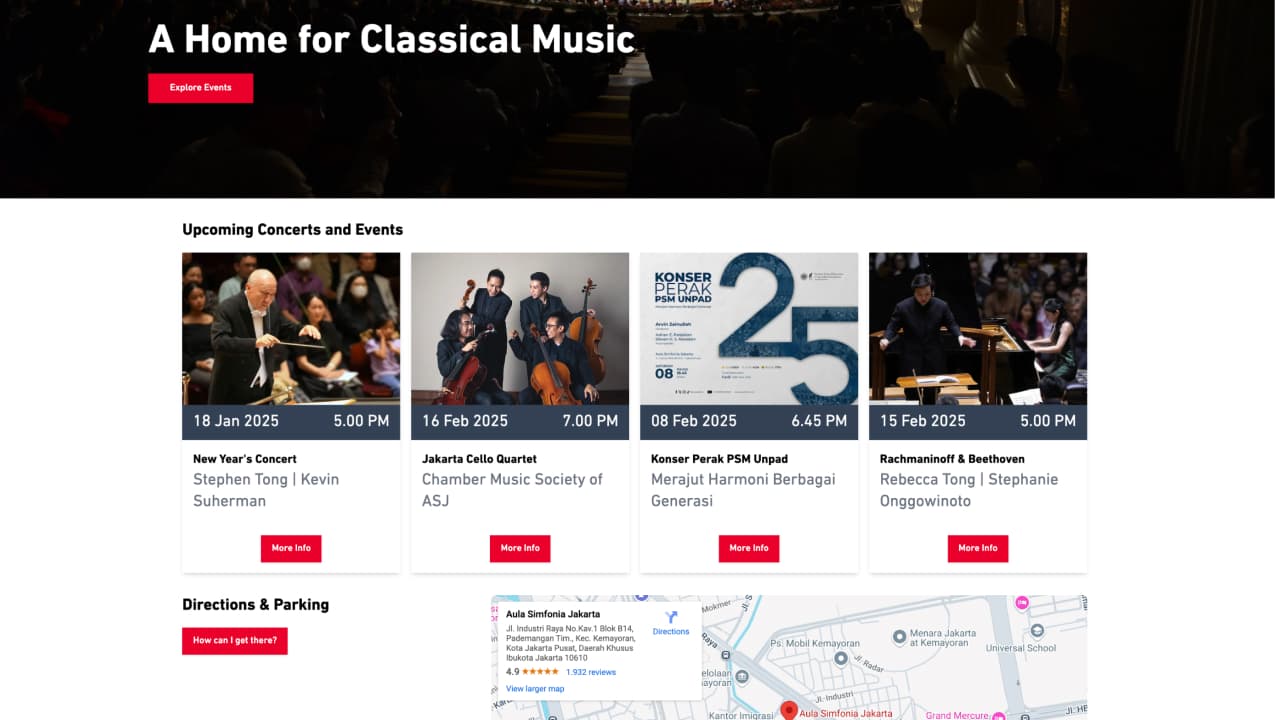Click the New Year's Concert conductor photo
Viewport: 1280px width, 720px height.
coord(291,328)
